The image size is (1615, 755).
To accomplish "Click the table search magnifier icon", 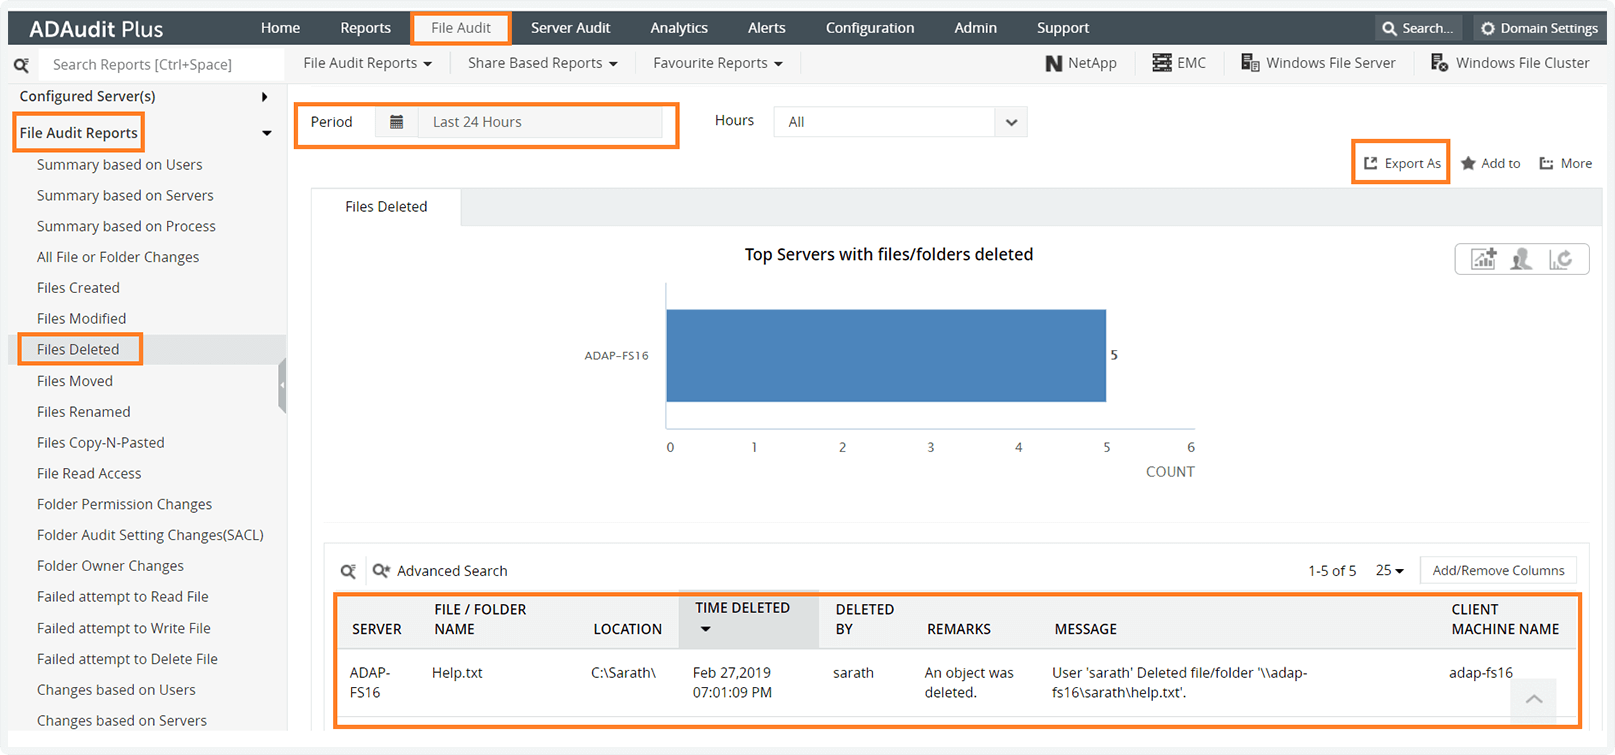I will (348, 571).
